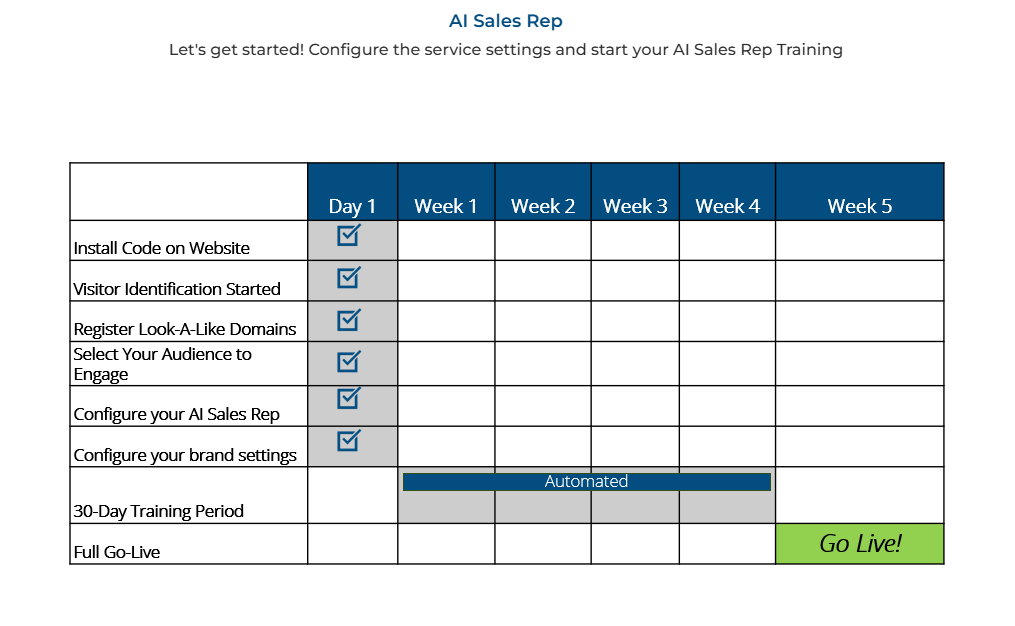The width and height of the screenshot is (1015, 626).
Task: Toggle Register Look-A-Like Domains checkmark
Action: coord(349,320)
